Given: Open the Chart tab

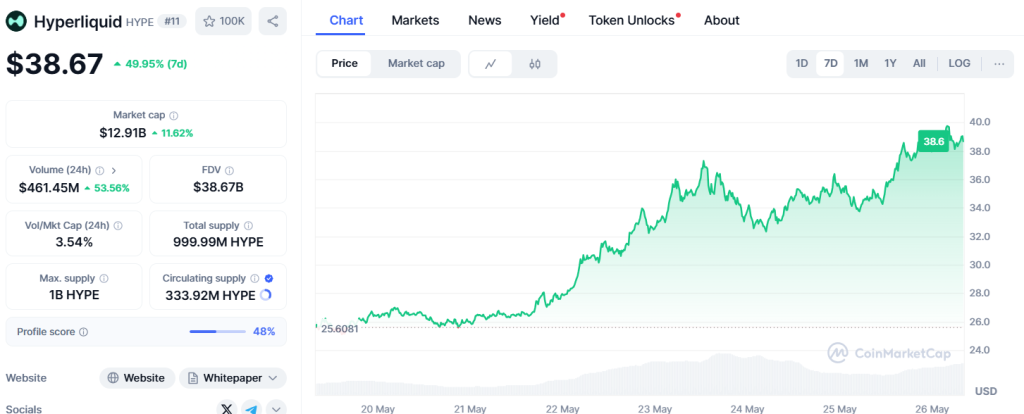Looking at the screenshot, I should click(346, 20).
